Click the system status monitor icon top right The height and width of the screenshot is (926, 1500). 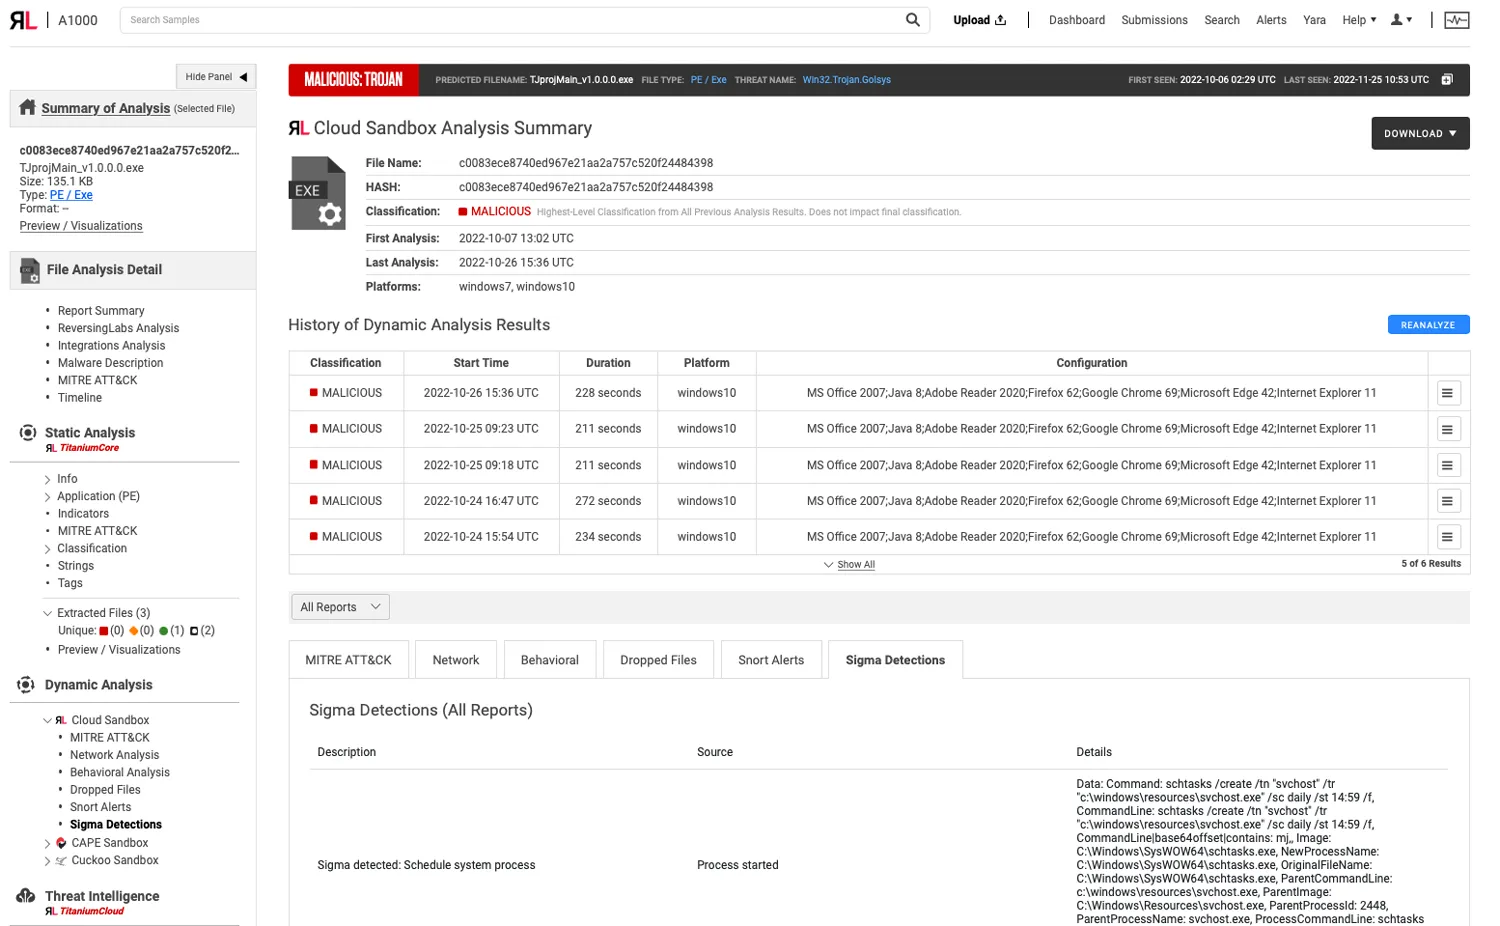tap(1456, 19)
